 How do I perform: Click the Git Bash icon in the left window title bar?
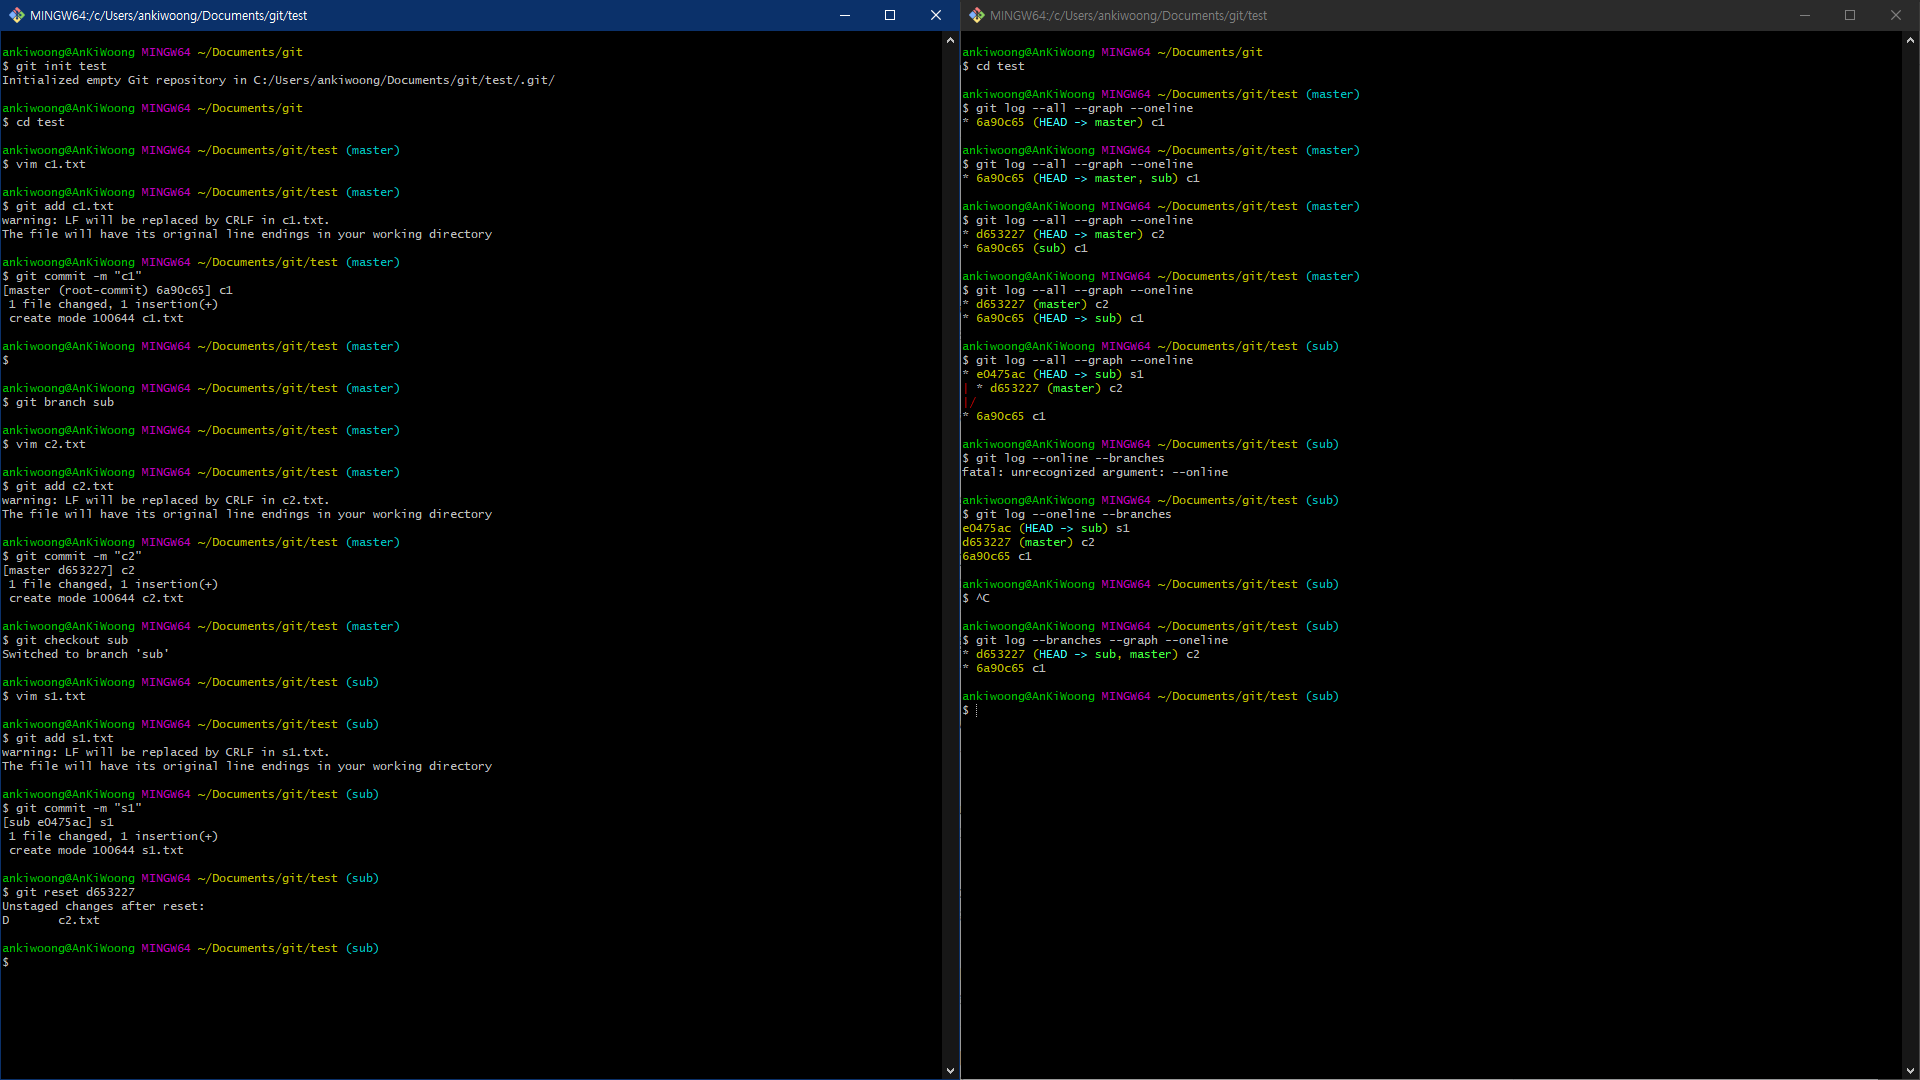tap(16, 15)
